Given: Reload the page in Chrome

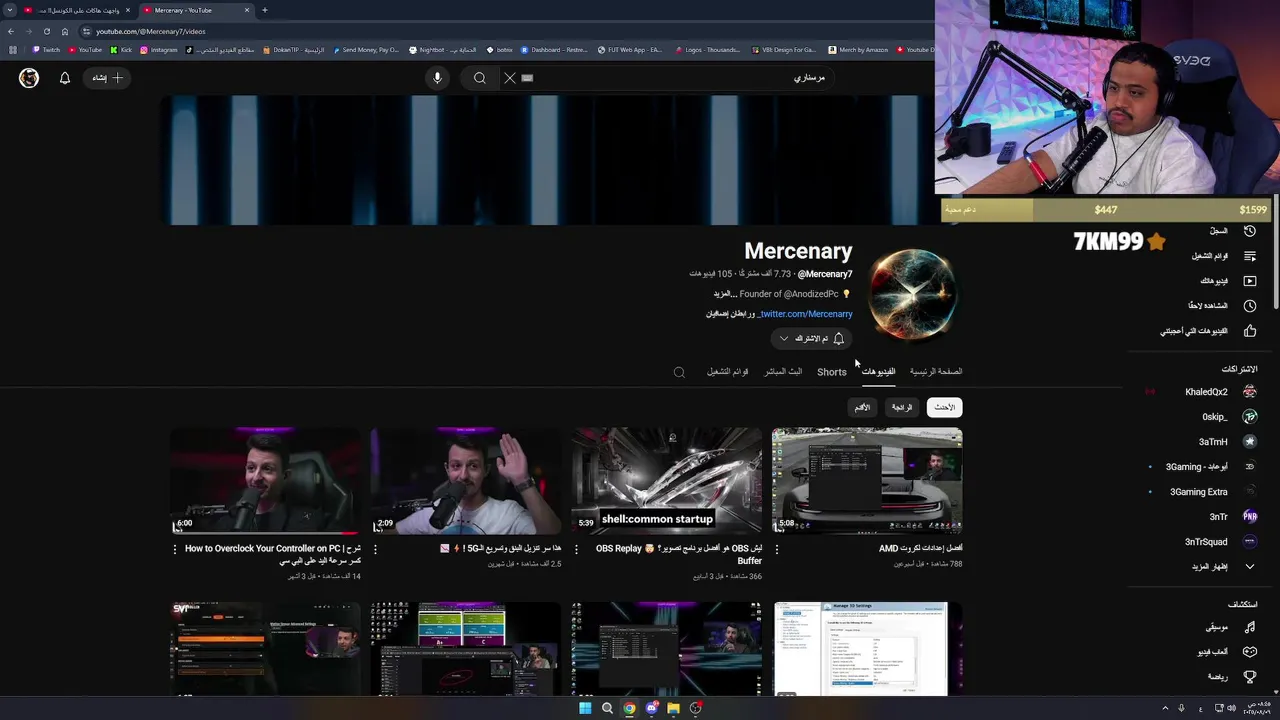Looking at the screenshot, I should click(x=46, y=31).
